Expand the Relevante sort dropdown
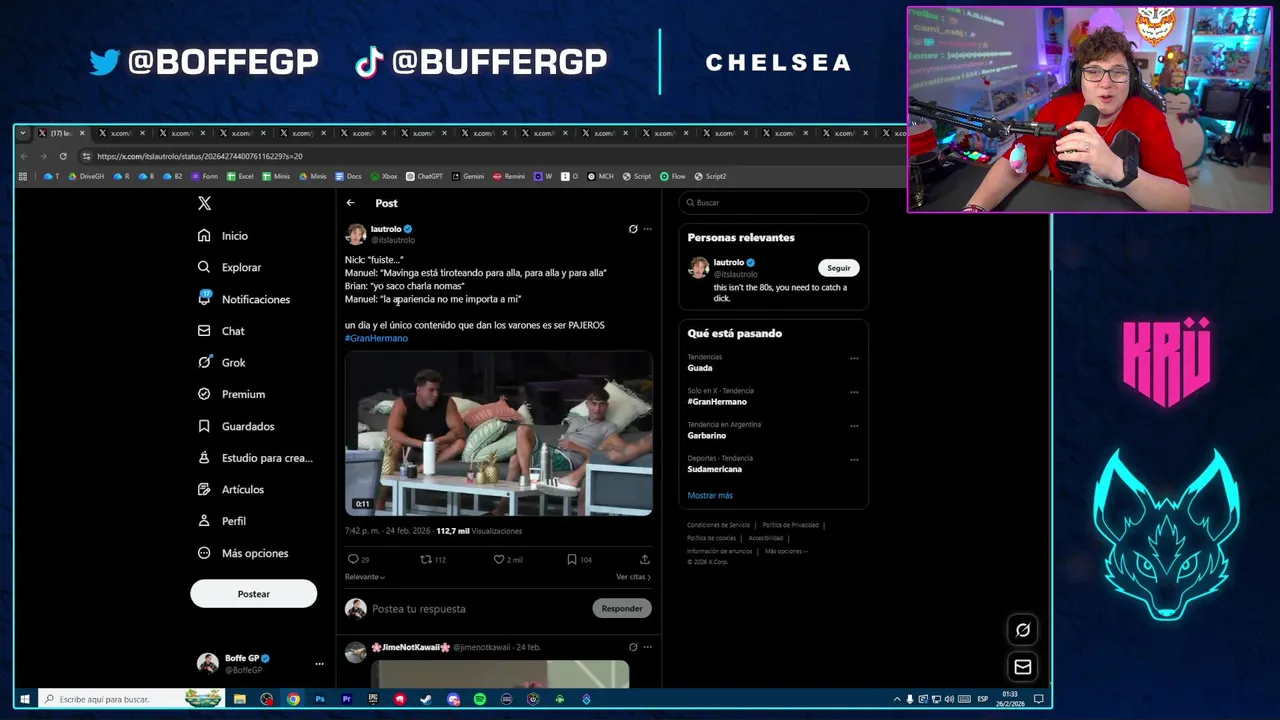1280x720 pixels. 365,577
